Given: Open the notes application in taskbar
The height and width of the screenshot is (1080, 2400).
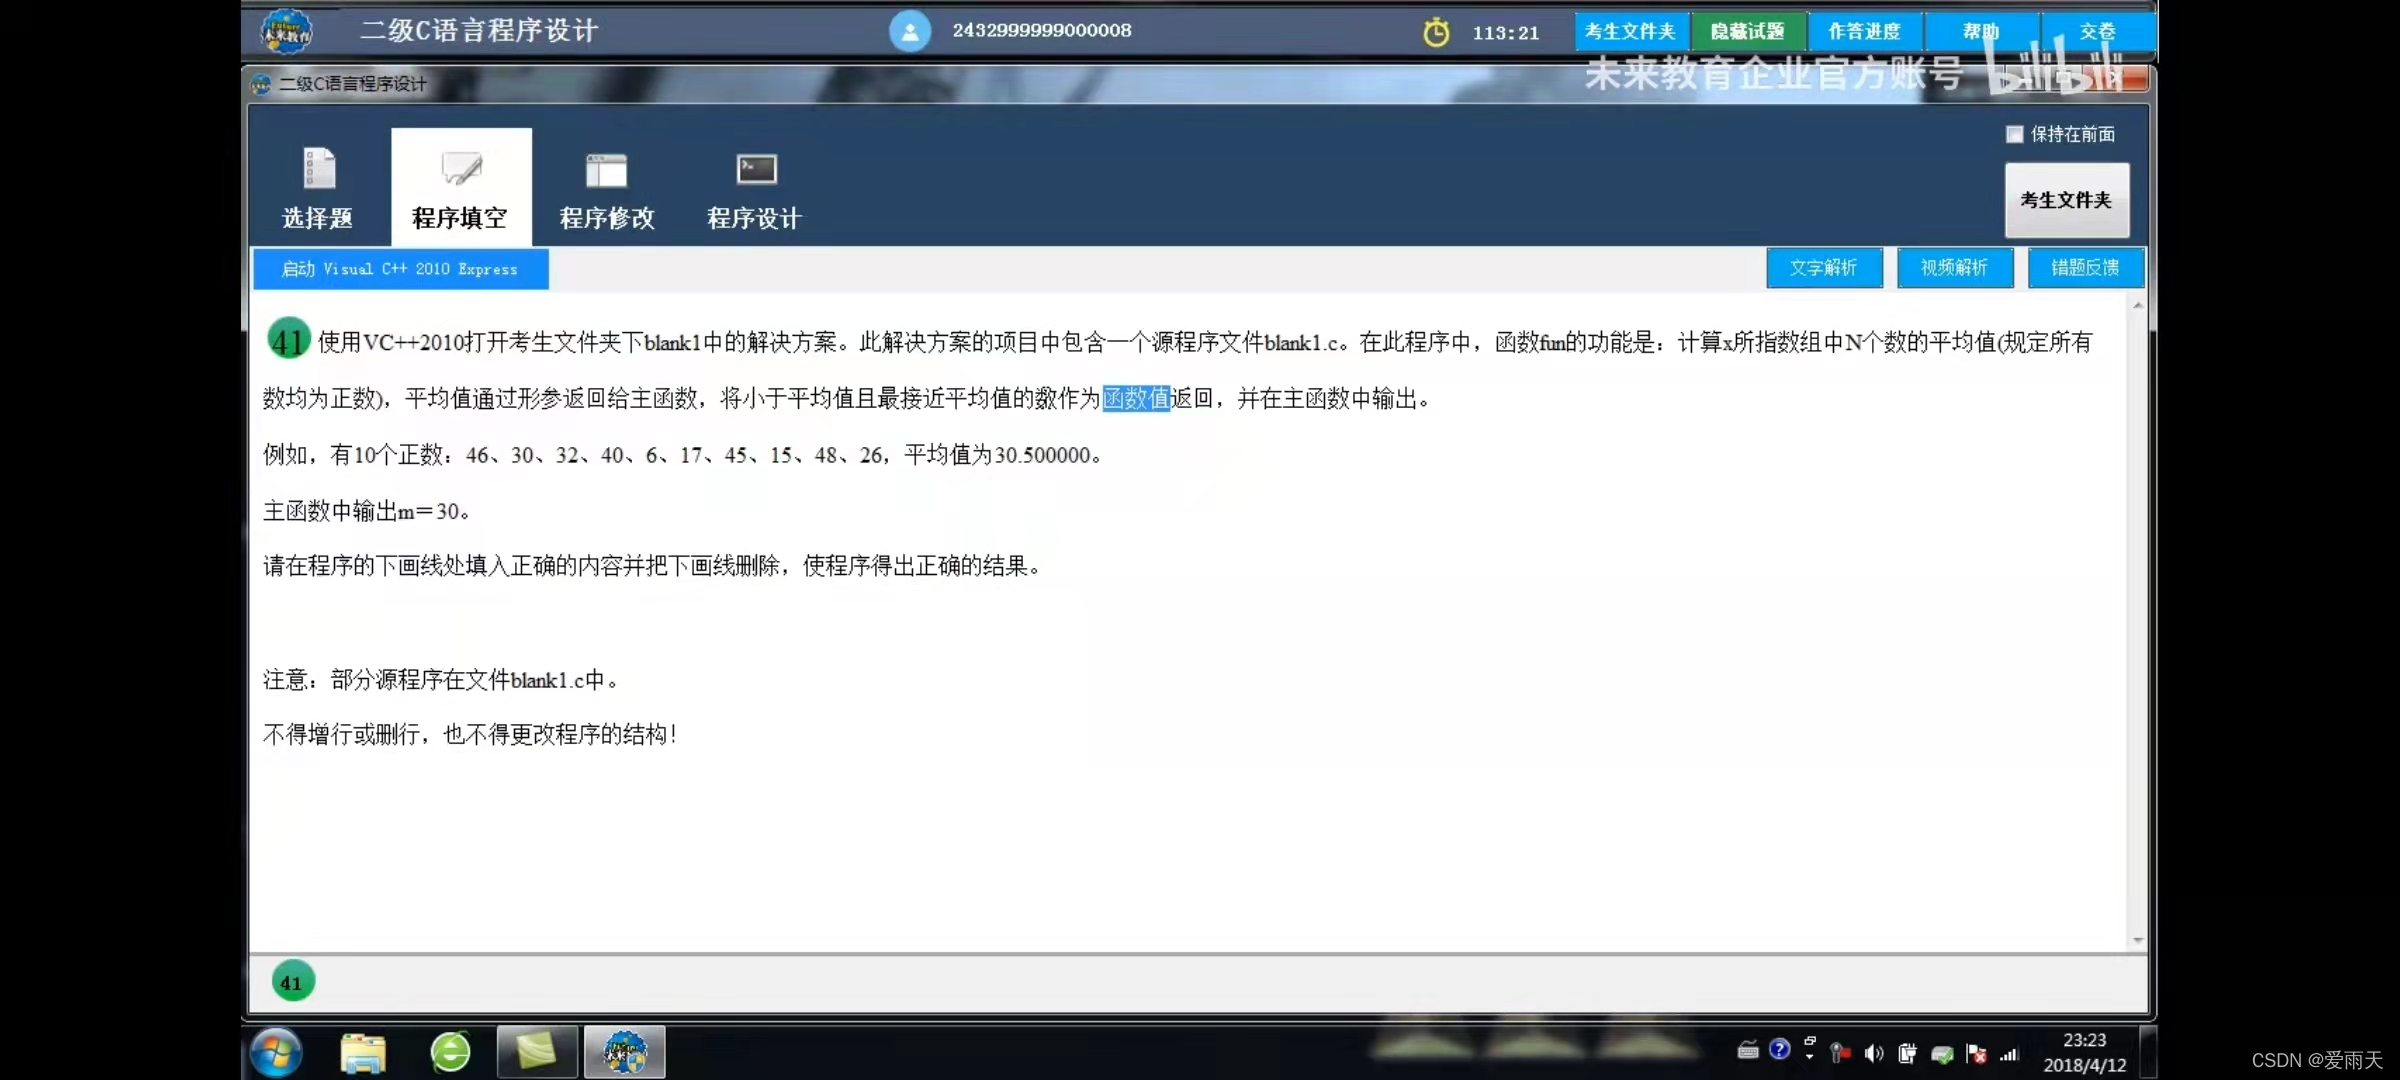Looking at the screenshot, I should 537,1051.
